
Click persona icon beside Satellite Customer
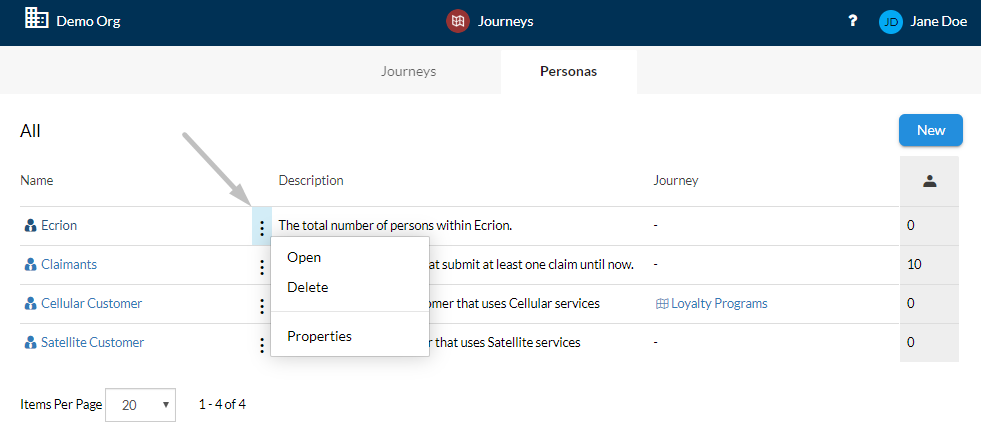click(x=30, y=342)
